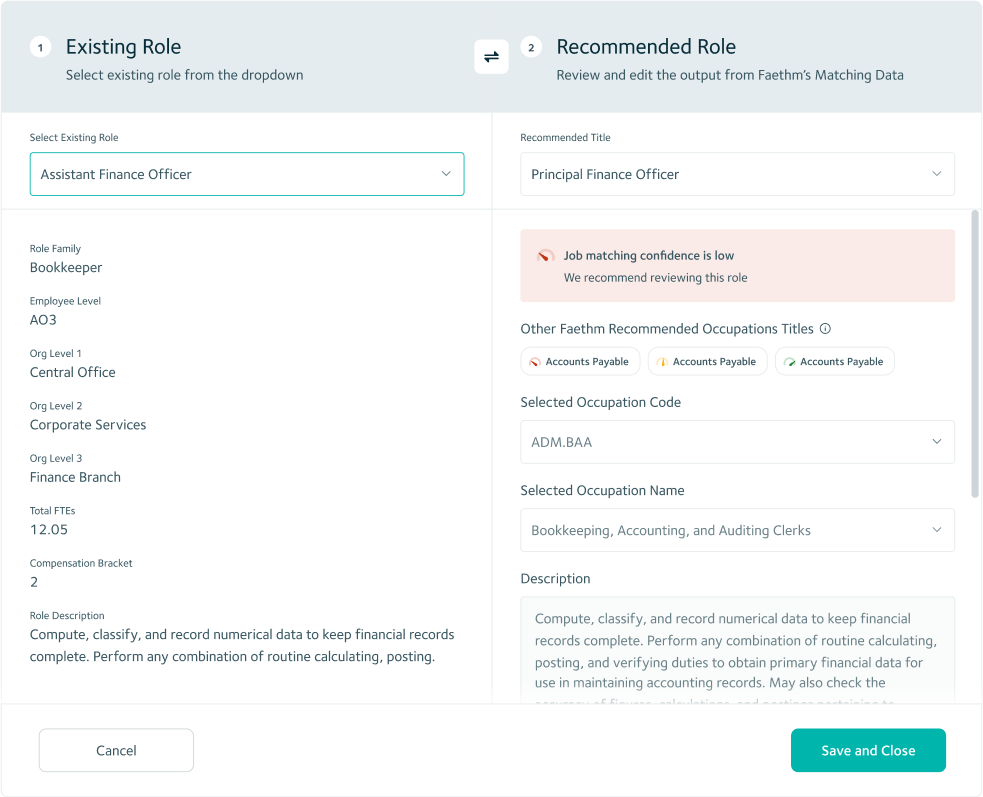Click the Existing Role heading
The image size is (983, 797).
(x=123, y=47)
